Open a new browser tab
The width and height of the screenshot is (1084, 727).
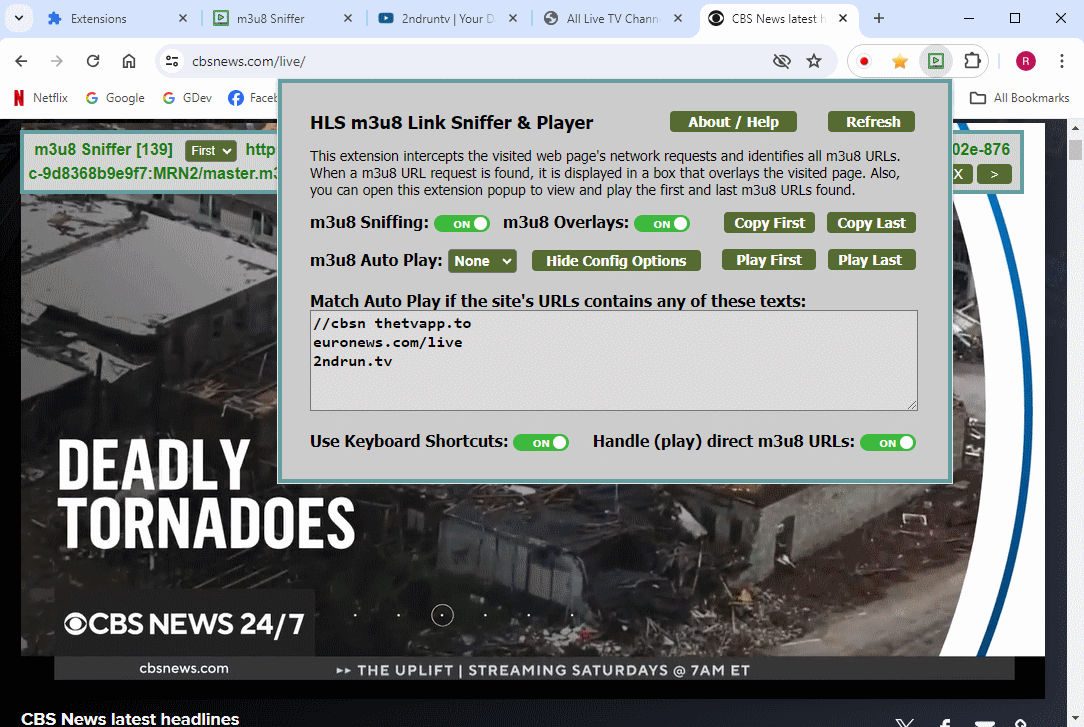pos(879,19)
